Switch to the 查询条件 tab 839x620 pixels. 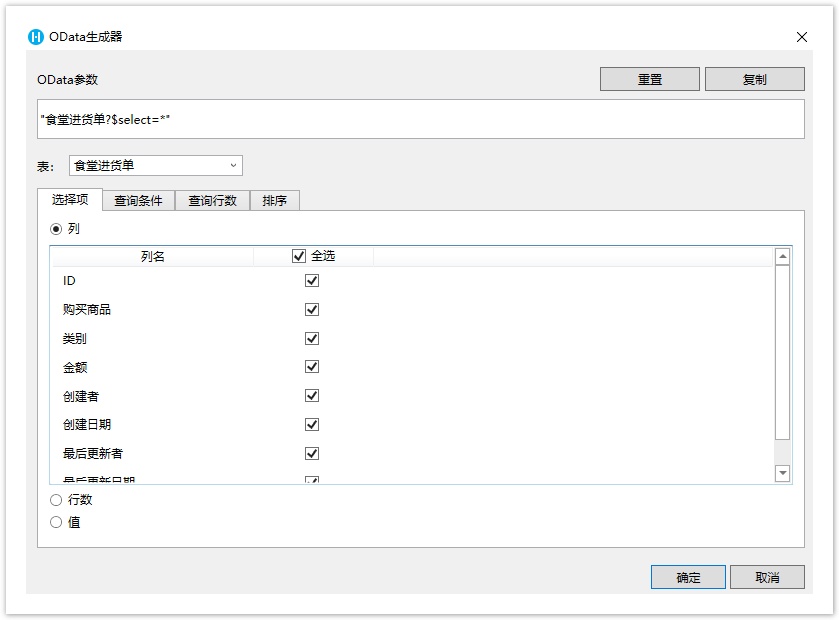click(x=138, y=200)
